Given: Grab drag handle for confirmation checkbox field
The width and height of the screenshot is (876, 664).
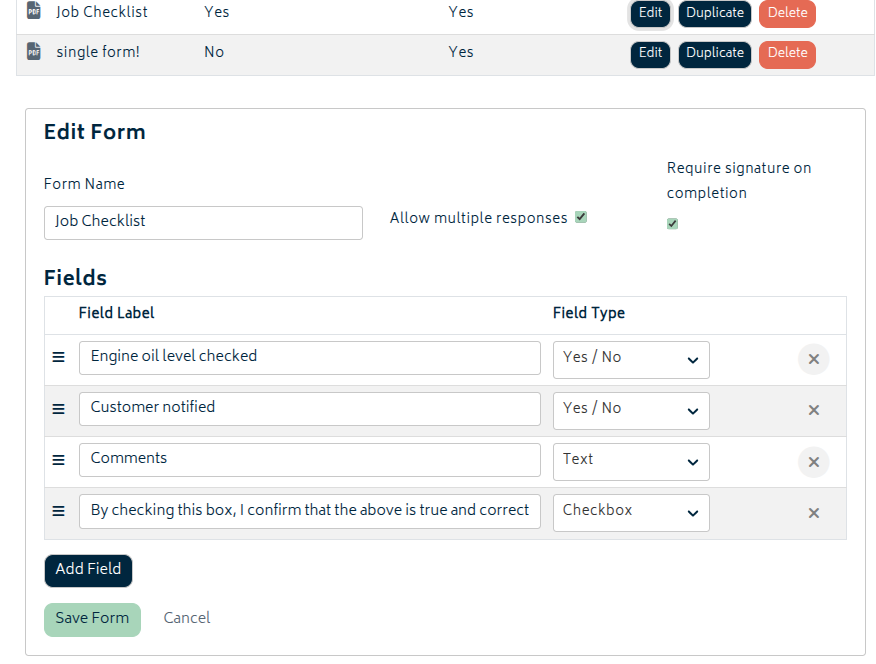Looking at the screenshot, I should point(58,511).
